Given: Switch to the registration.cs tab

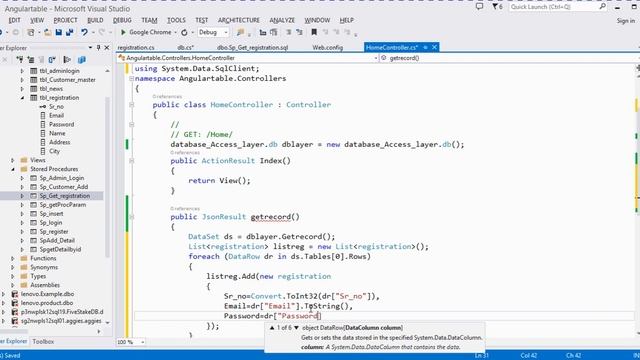Looking at the screenshot, I should [x=136, y=48].
